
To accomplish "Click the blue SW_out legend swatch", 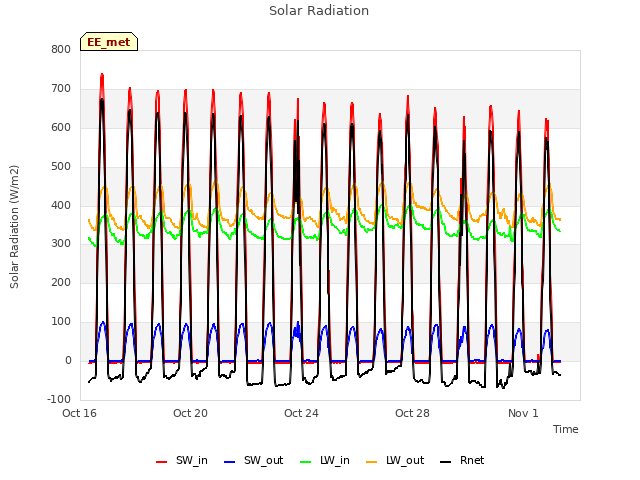I will (230, 462).
